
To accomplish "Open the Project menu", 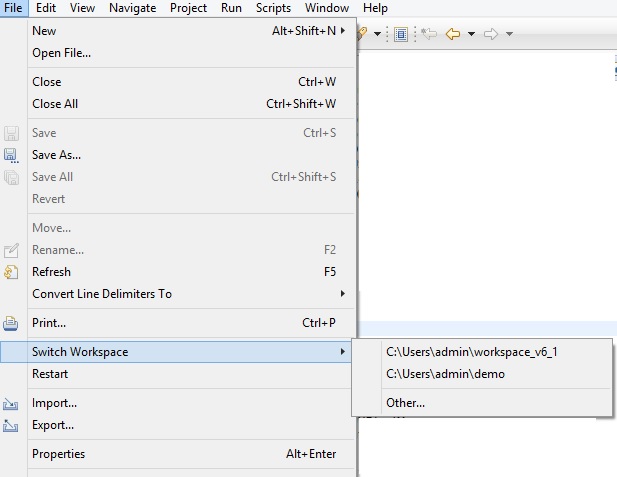I will pos(188,8).
